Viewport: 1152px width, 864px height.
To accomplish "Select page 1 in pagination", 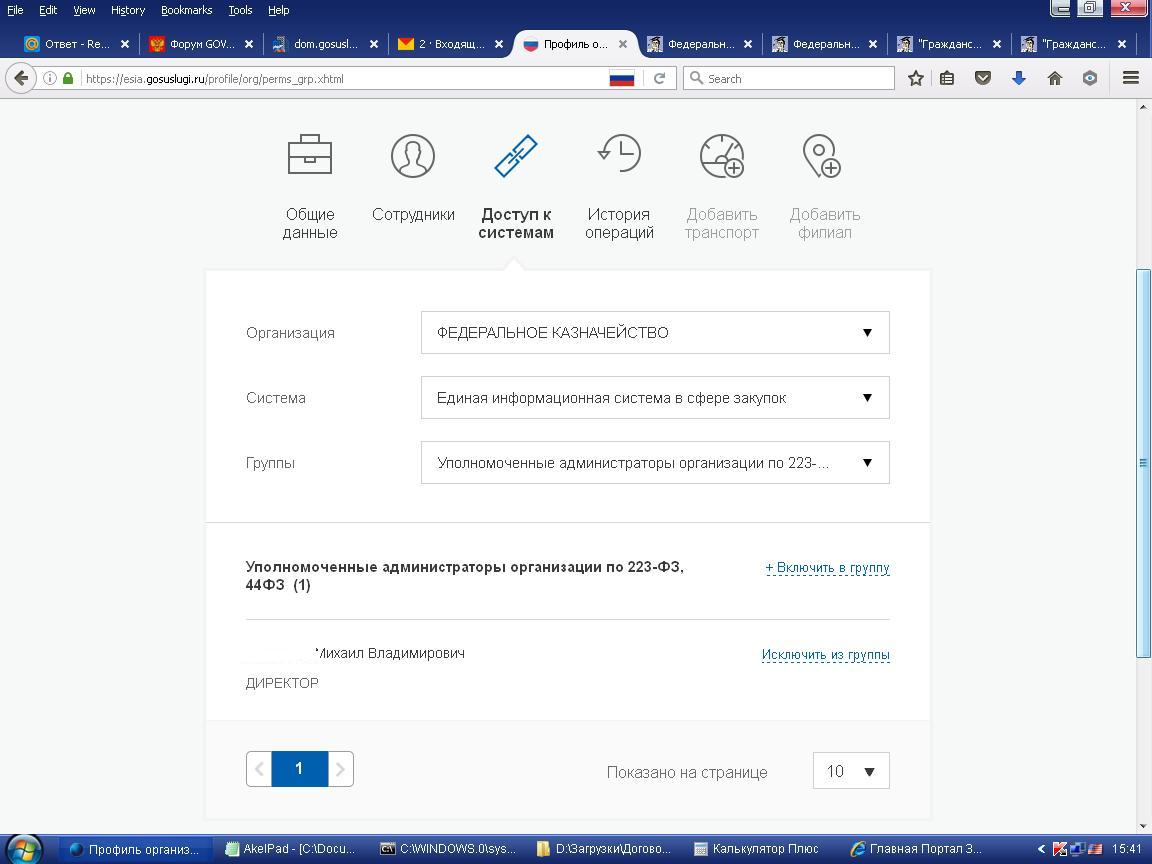I will 299,769.
